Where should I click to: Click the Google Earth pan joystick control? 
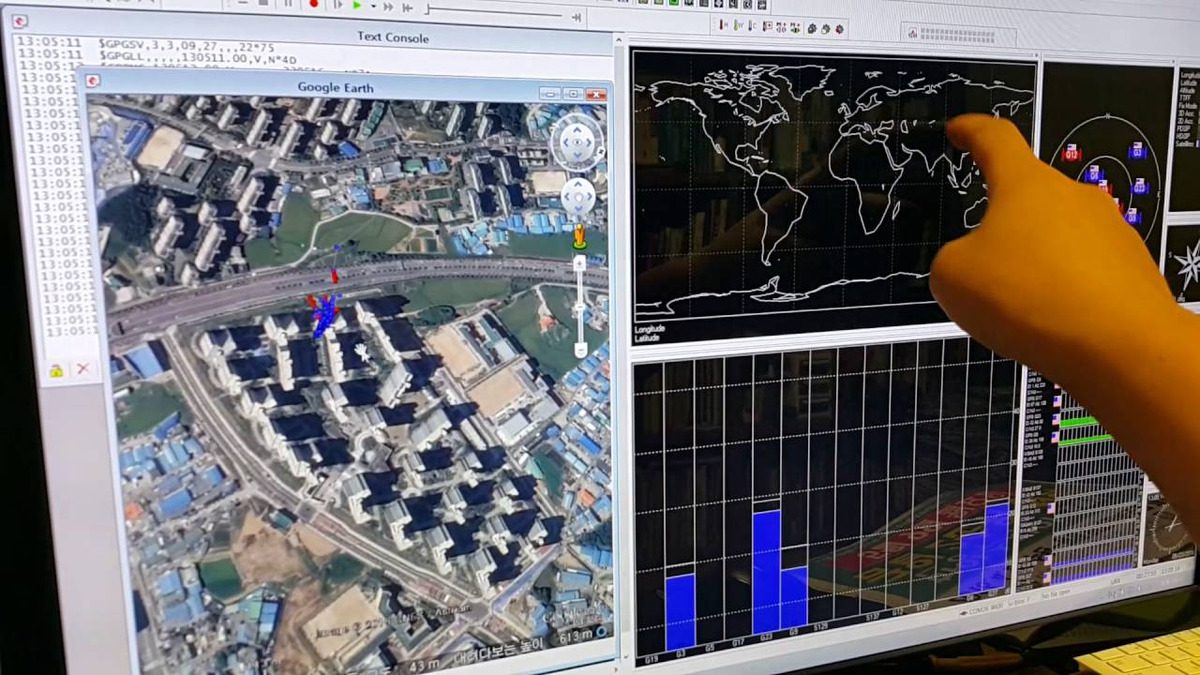578,197
